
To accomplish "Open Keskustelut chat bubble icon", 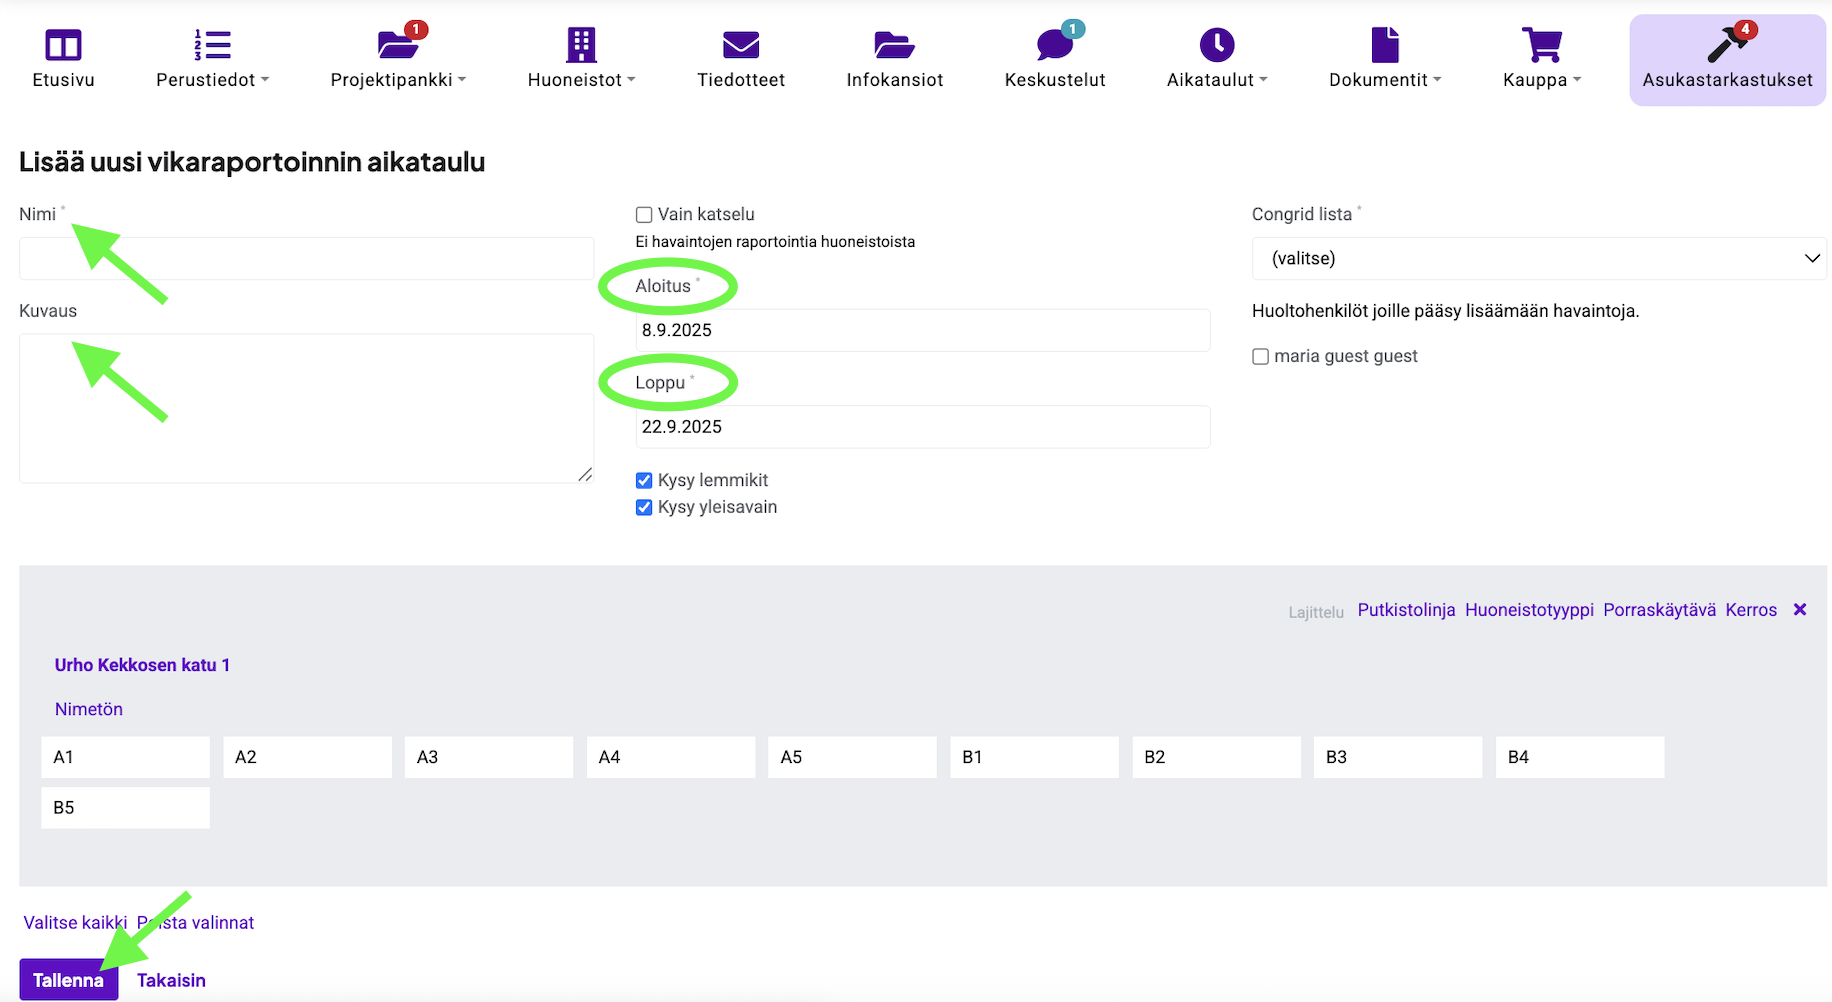I will coord(1054,45).
